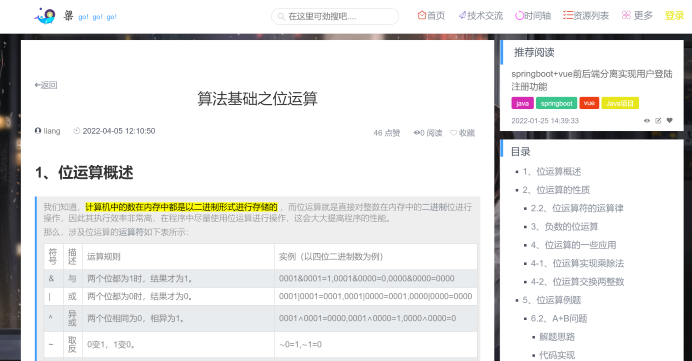Jump to 2、位运算的性质 in contents
692x361 pixels.
pos(556,190)
